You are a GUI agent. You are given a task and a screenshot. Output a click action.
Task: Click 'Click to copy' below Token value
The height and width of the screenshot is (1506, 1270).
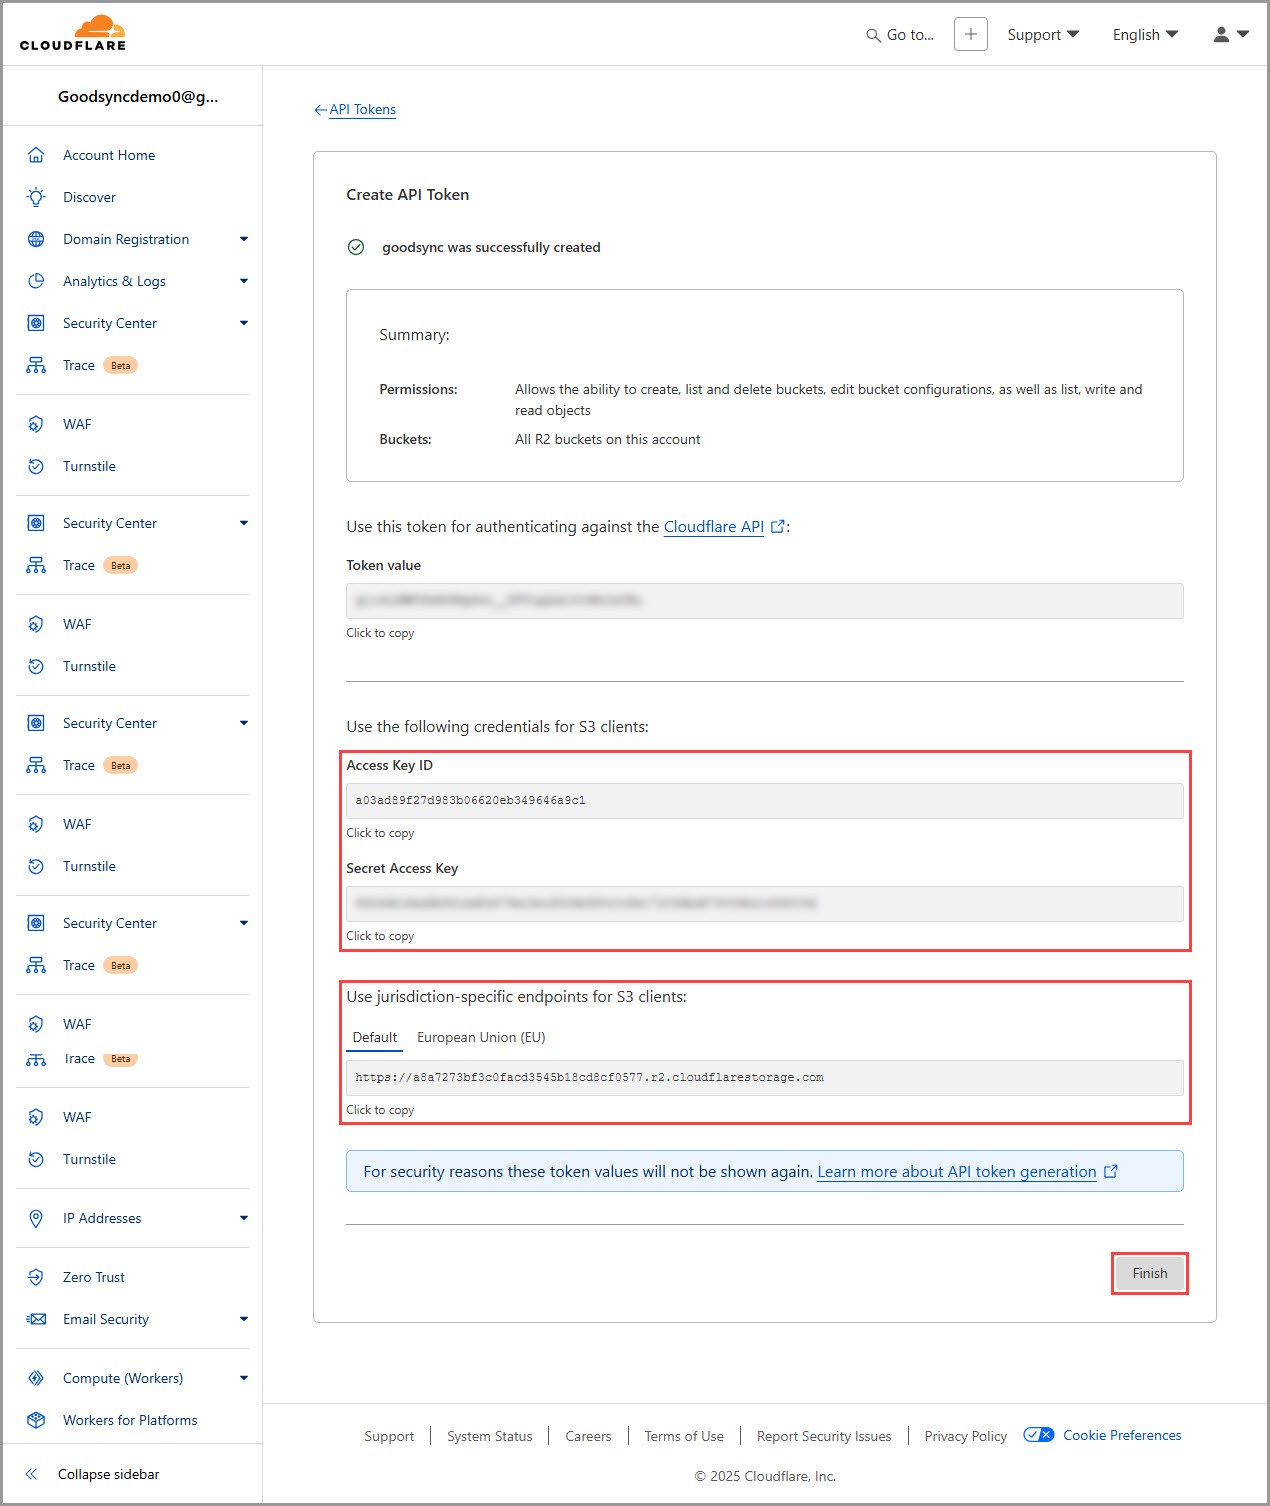click(380, 633)
